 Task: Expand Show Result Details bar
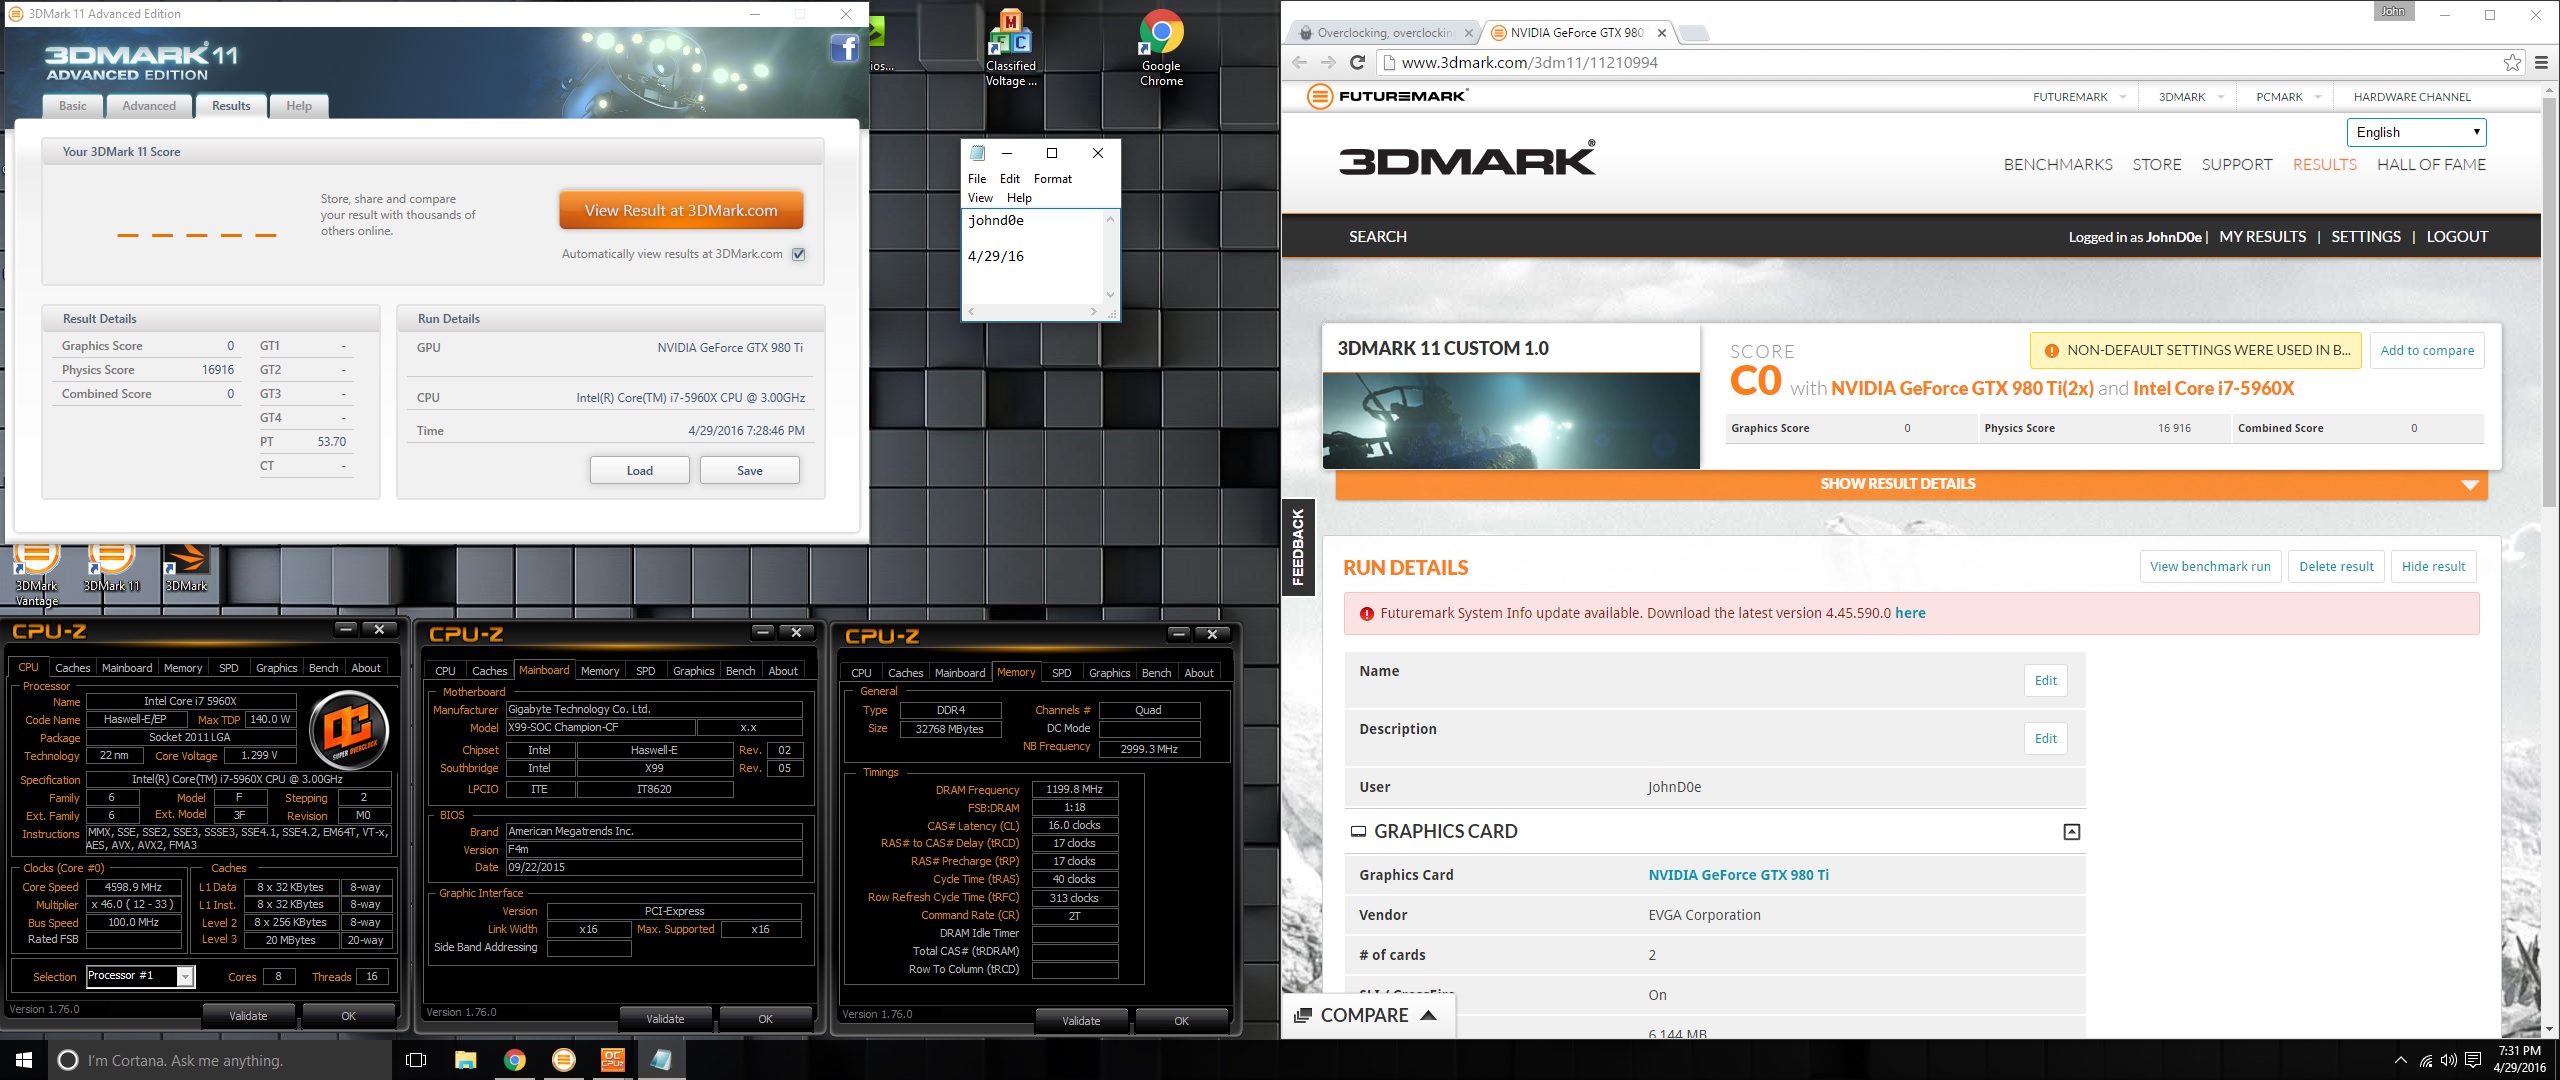click(1911, 484)
